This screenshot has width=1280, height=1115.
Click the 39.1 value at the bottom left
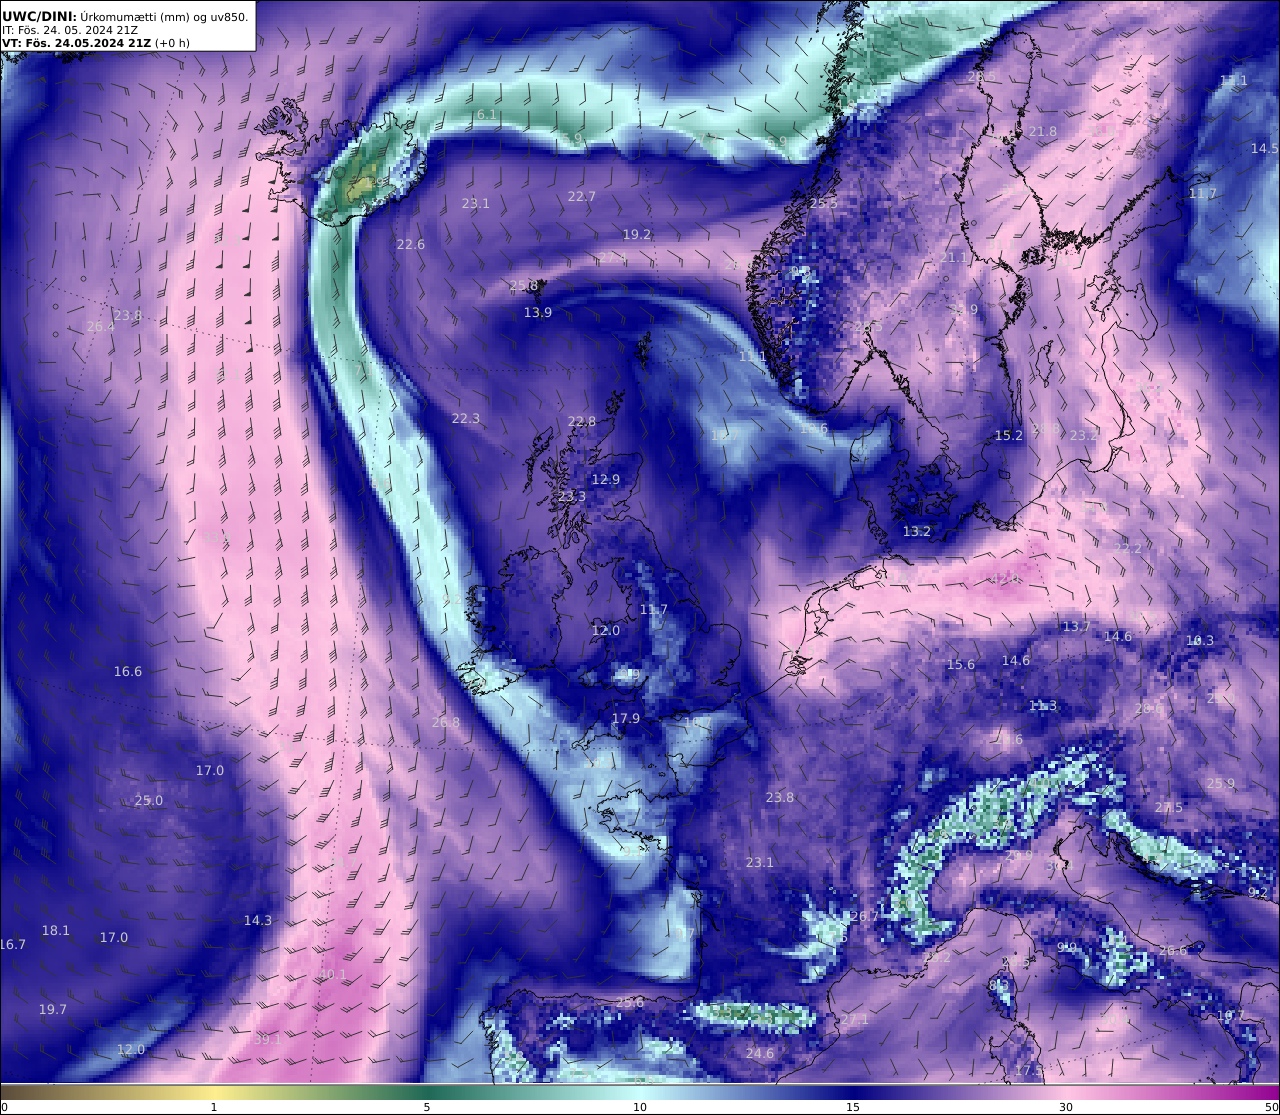(x=267, y=1040)
